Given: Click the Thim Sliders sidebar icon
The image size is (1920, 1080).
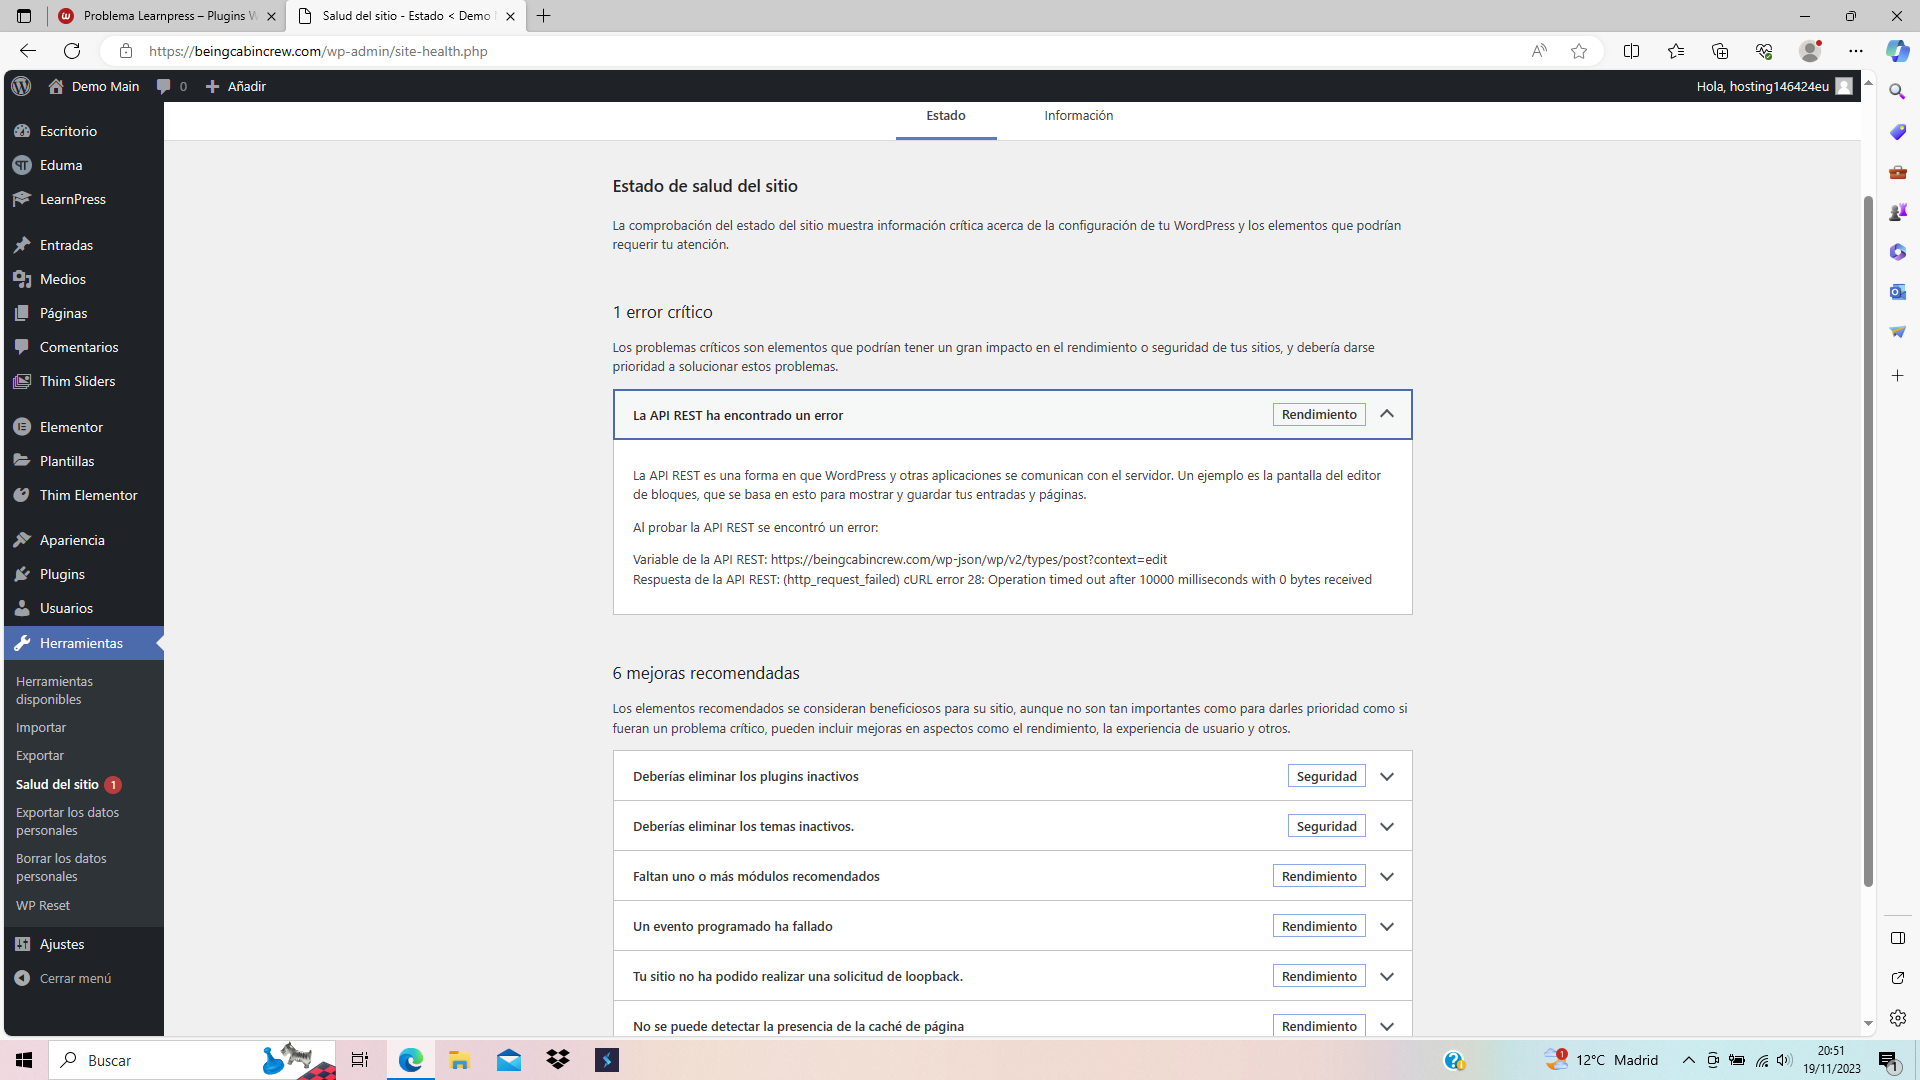Looking at the screenshot, I should pos(22,381).
